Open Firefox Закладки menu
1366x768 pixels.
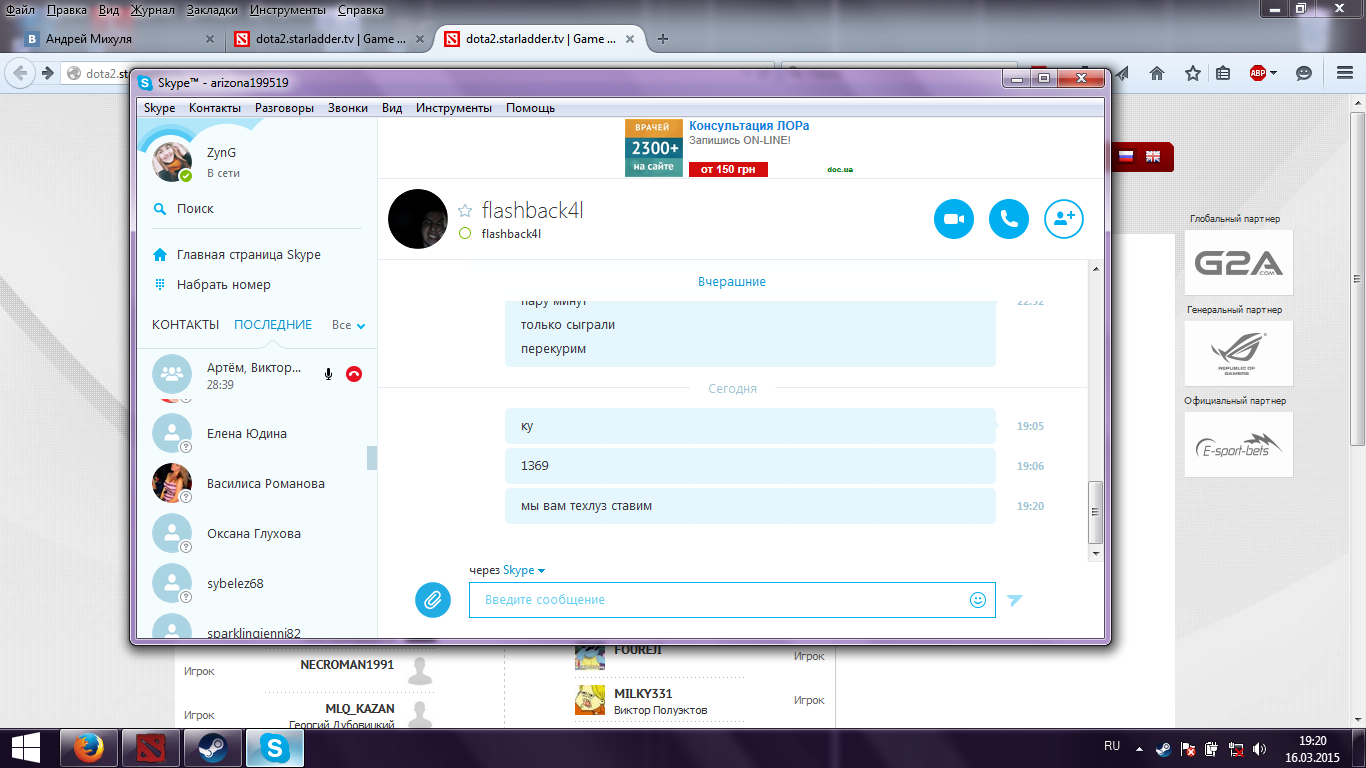[212, 10]
